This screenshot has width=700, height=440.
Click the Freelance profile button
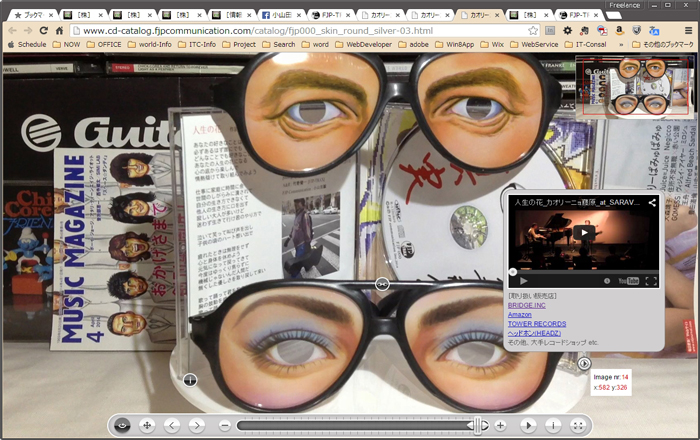pyautogui.click(x=625, y=5)
